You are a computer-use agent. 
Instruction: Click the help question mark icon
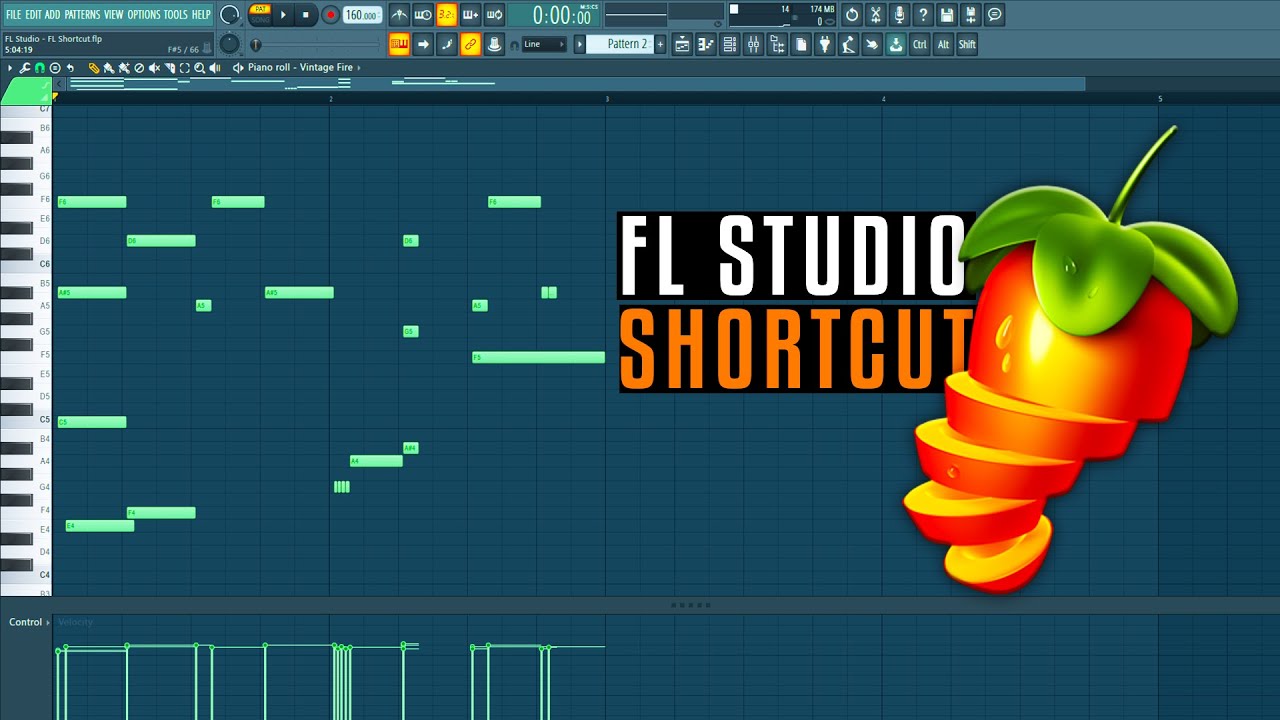coord(923,15)
